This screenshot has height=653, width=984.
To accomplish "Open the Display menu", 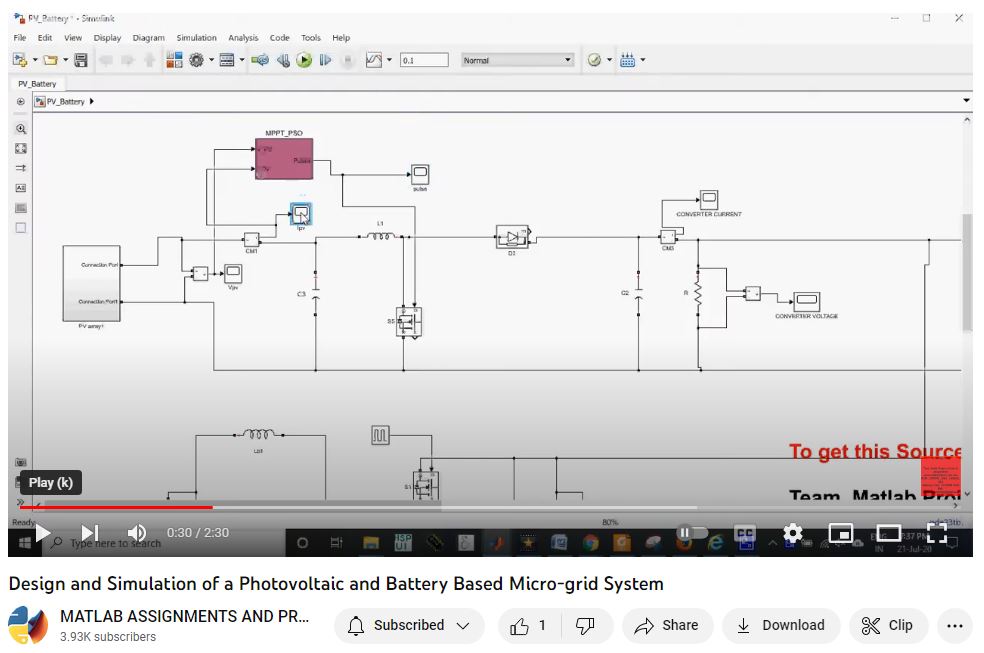I will (107, 38).
